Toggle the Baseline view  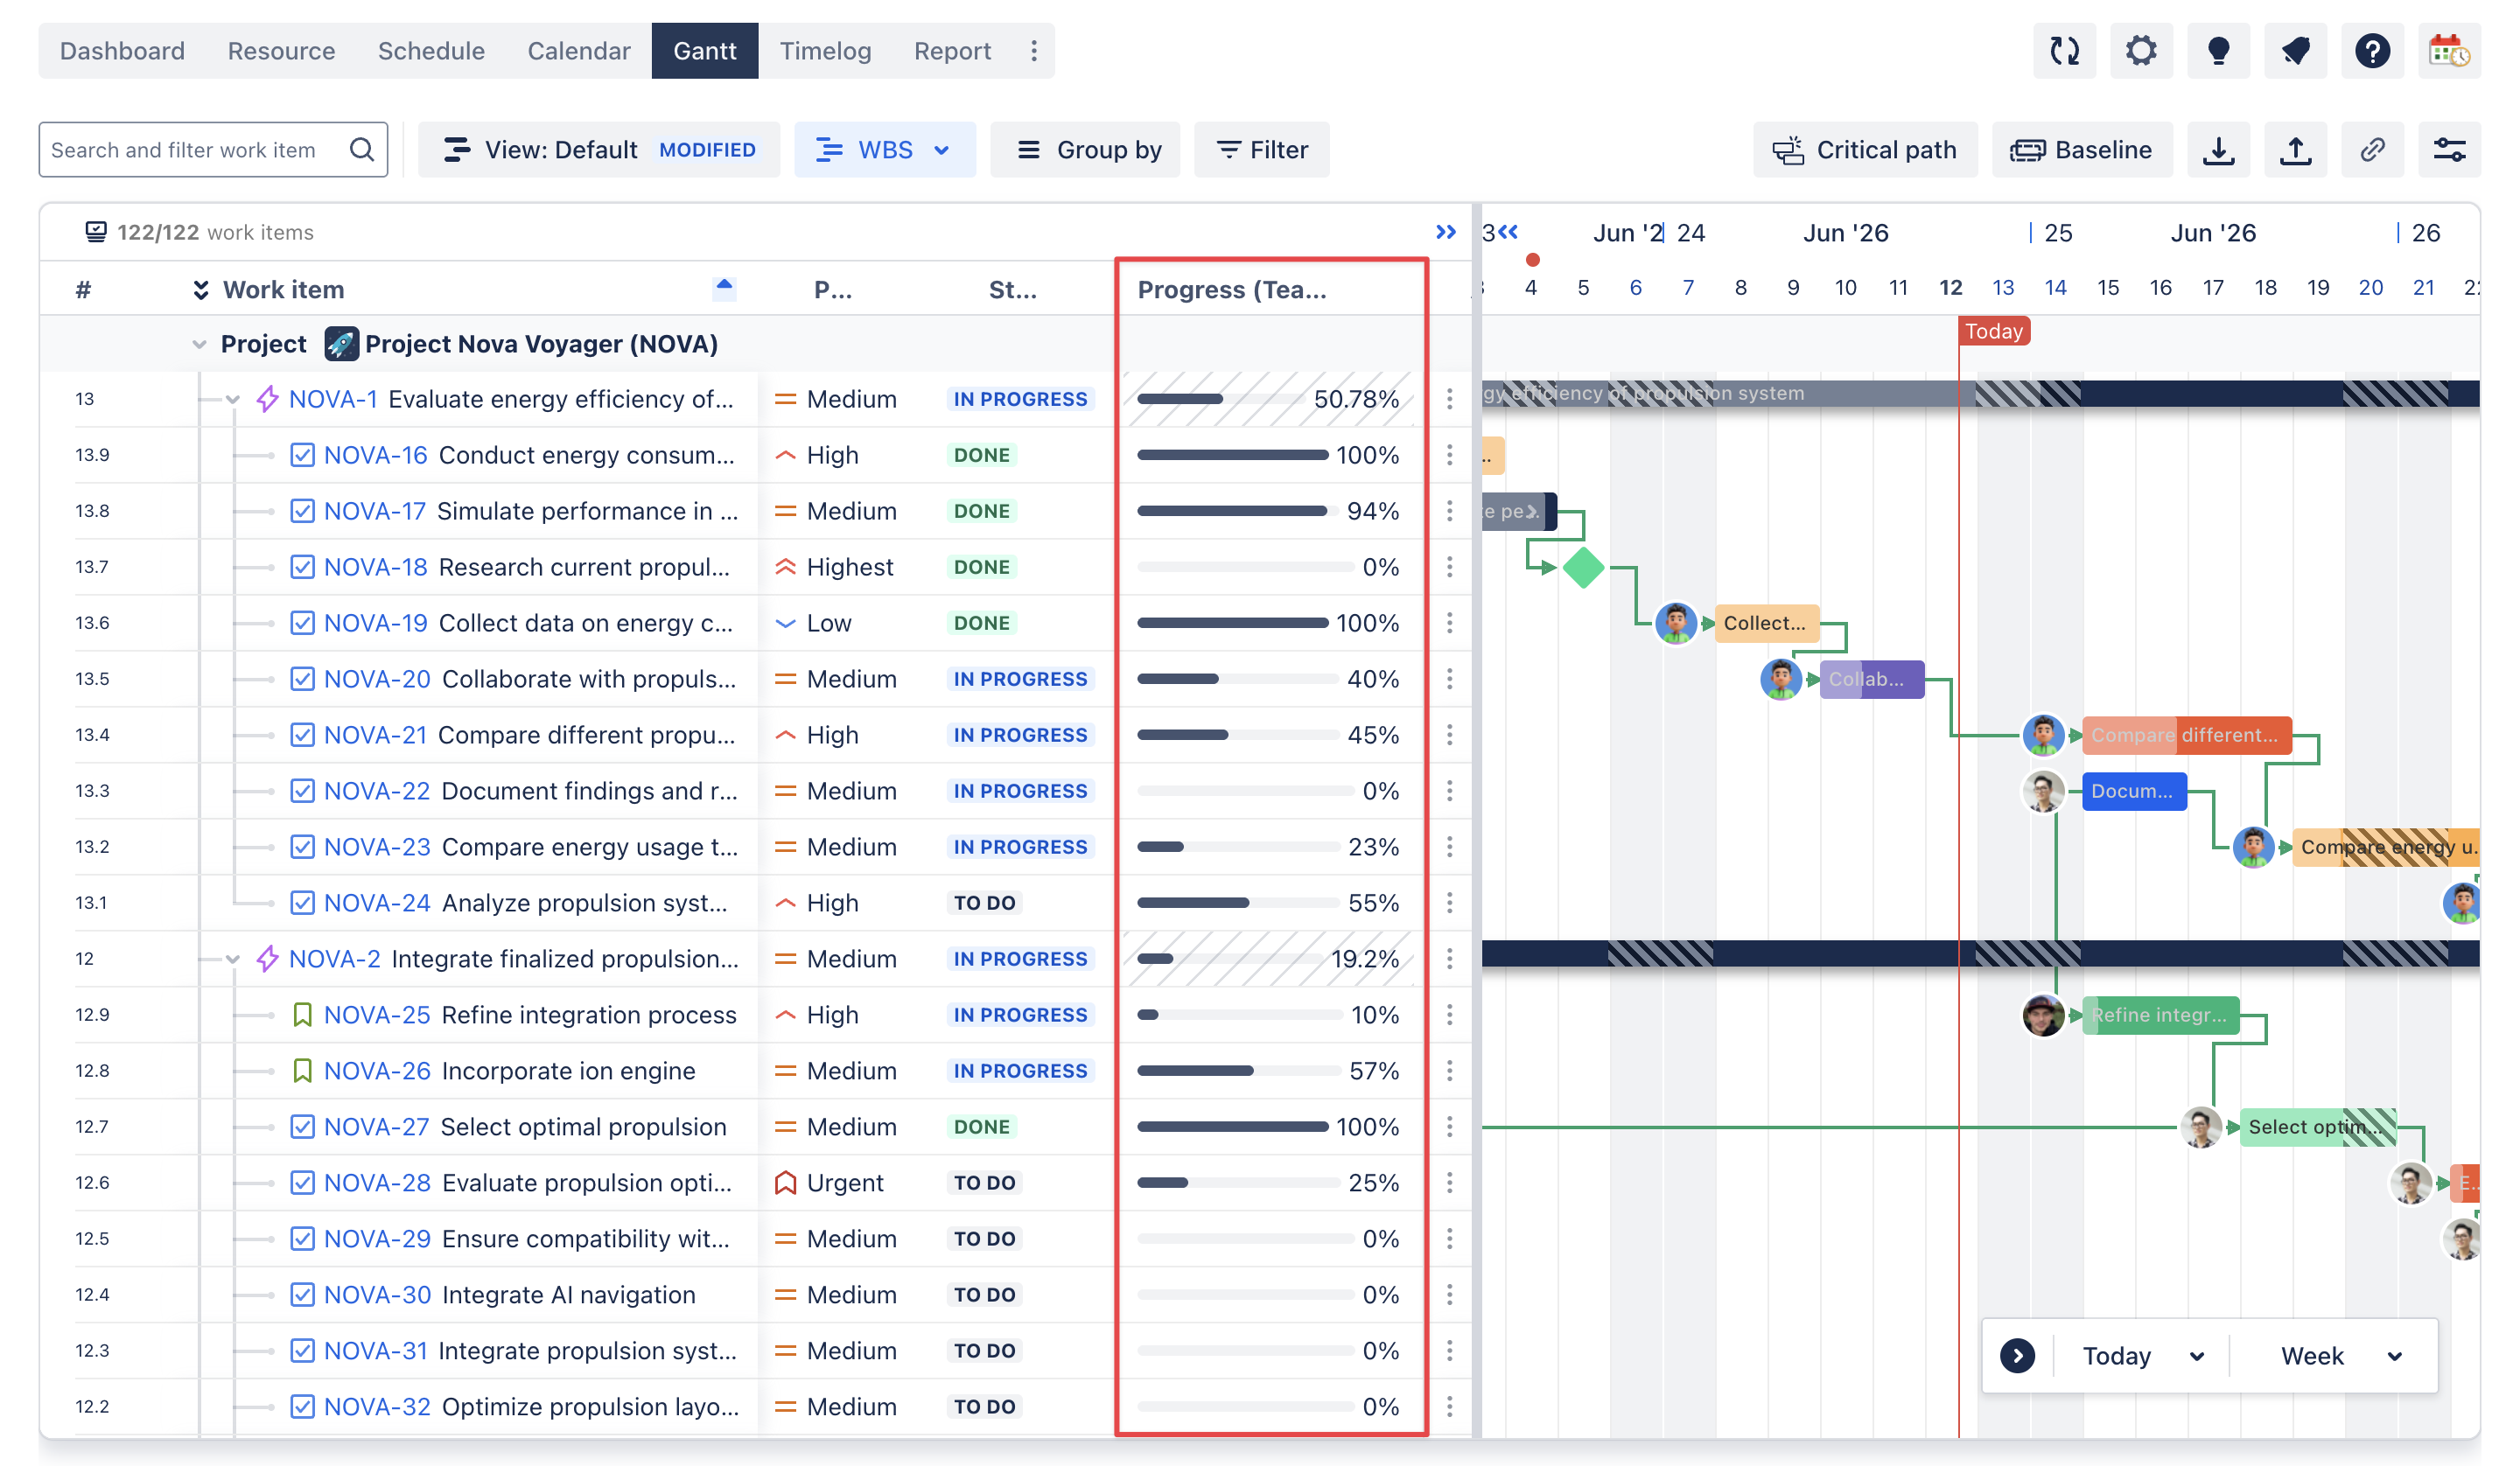tap(2082, 150)
